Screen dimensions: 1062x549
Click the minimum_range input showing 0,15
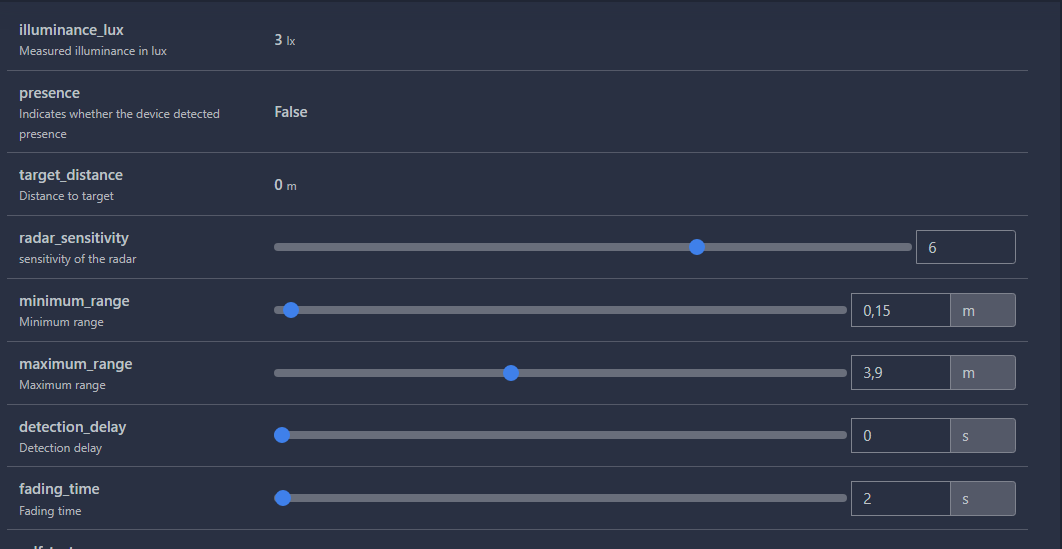[x=900, y=310]
